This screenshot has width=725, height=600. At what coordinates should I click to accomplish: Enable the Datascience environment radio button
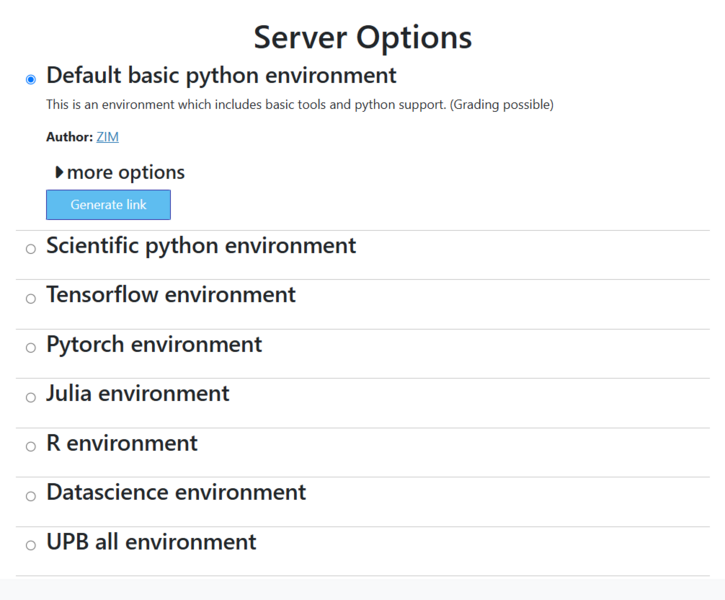[x=31, y=496]
